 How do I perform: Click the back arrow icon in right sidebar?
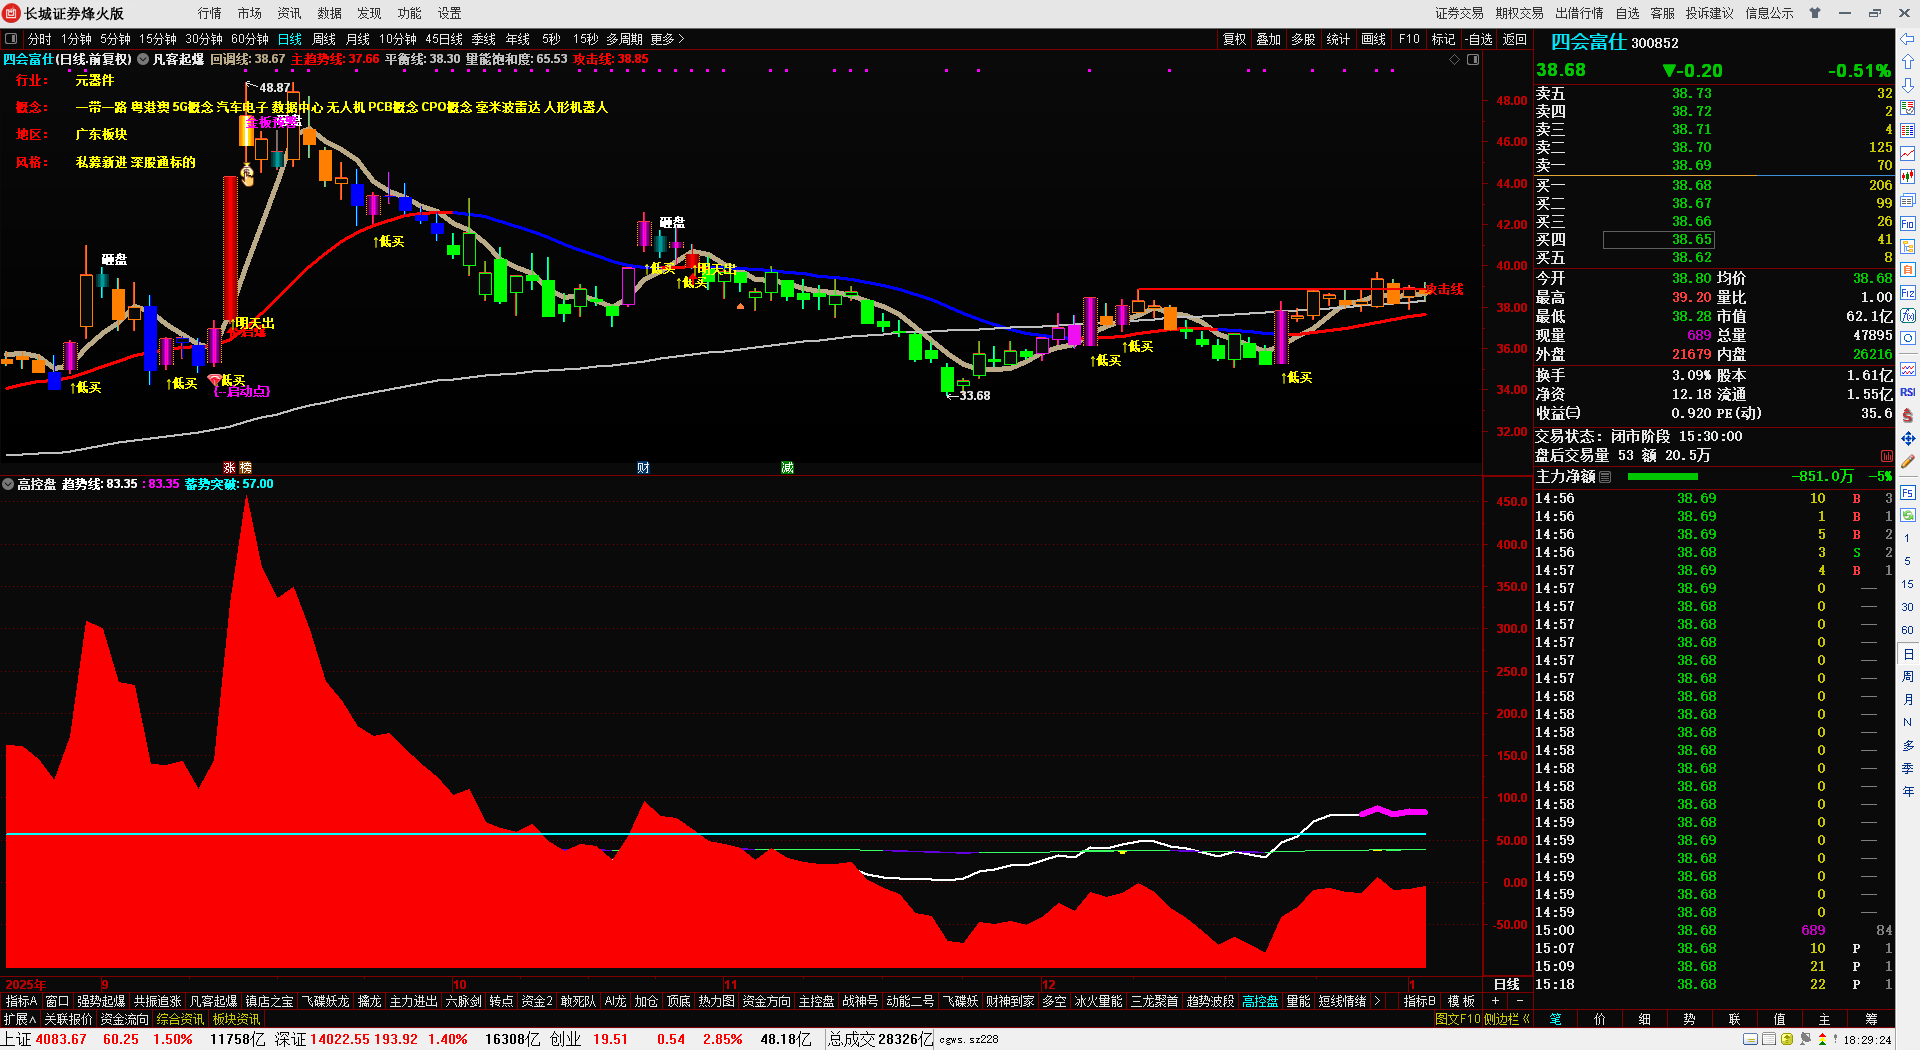click(1908, 40)
